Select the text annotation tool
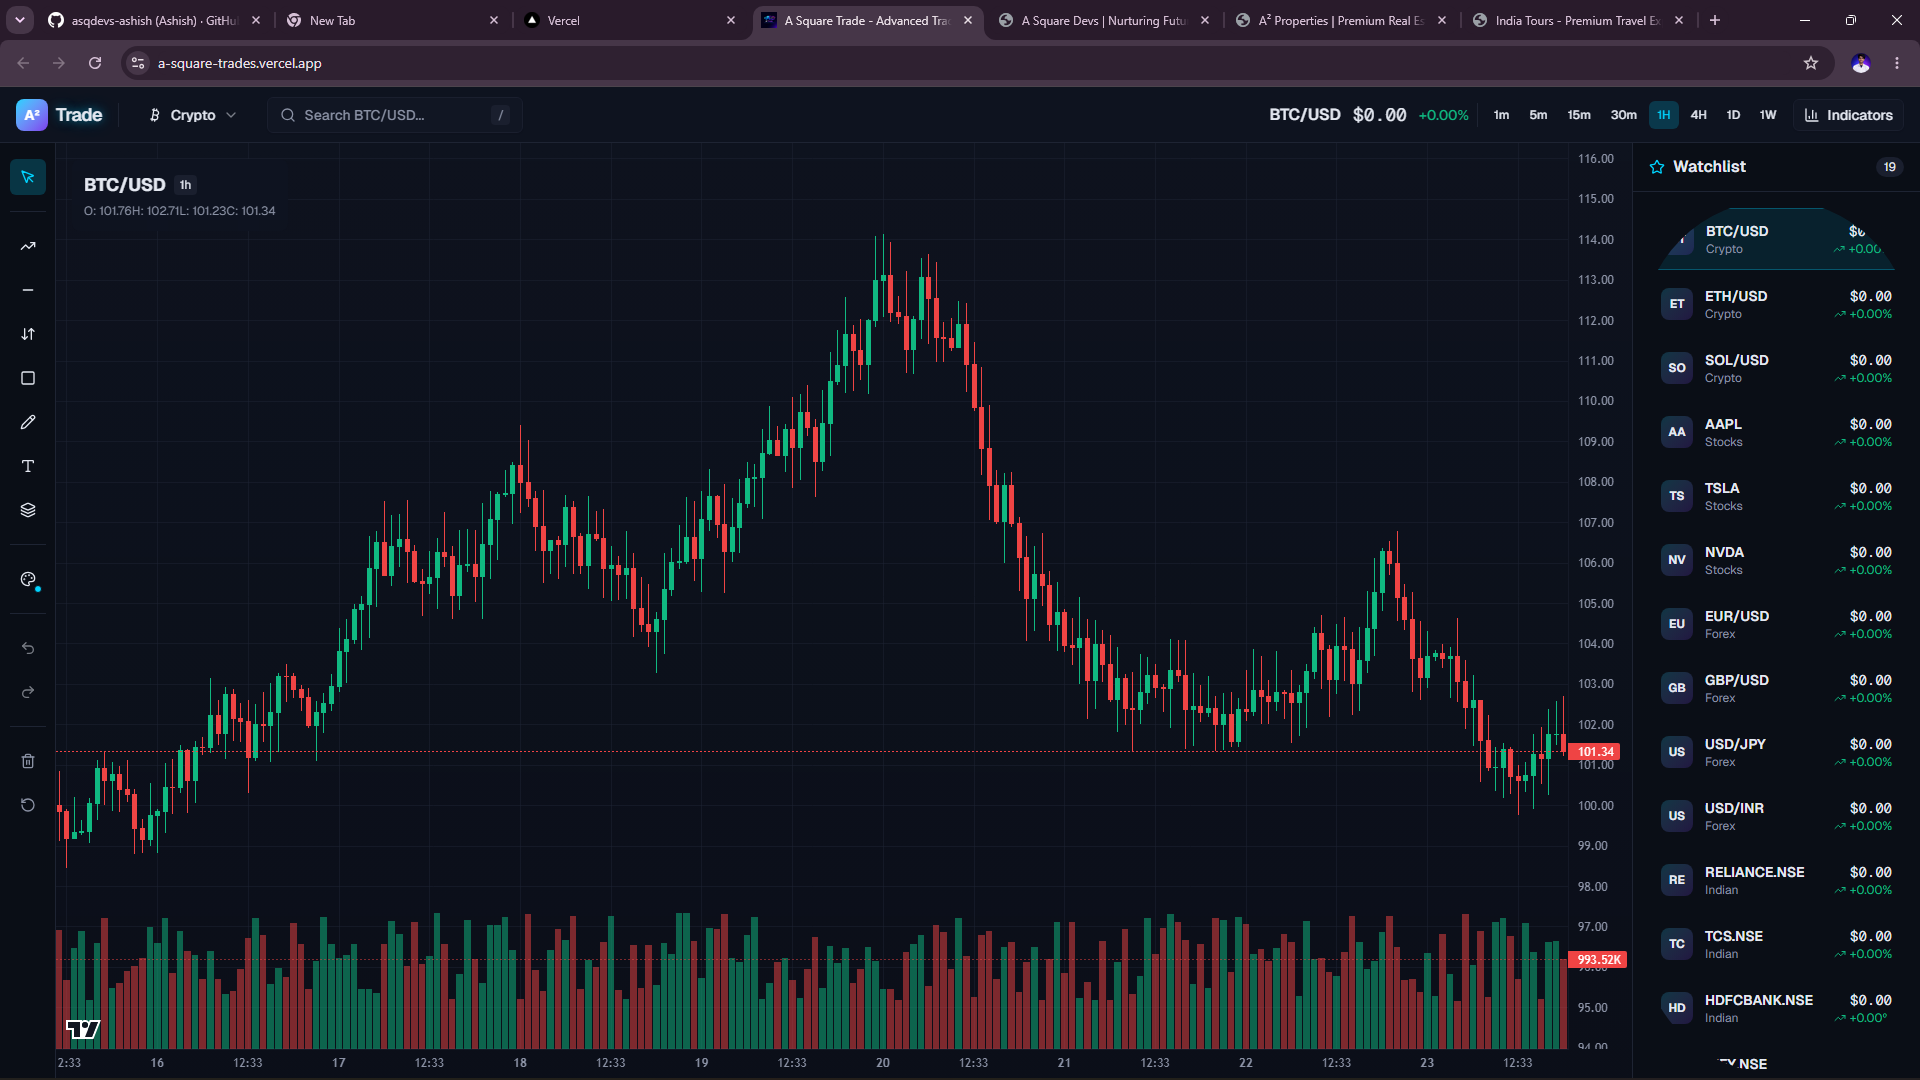The width and height of the screenshot is (1920, 1080). click(28, 466)
